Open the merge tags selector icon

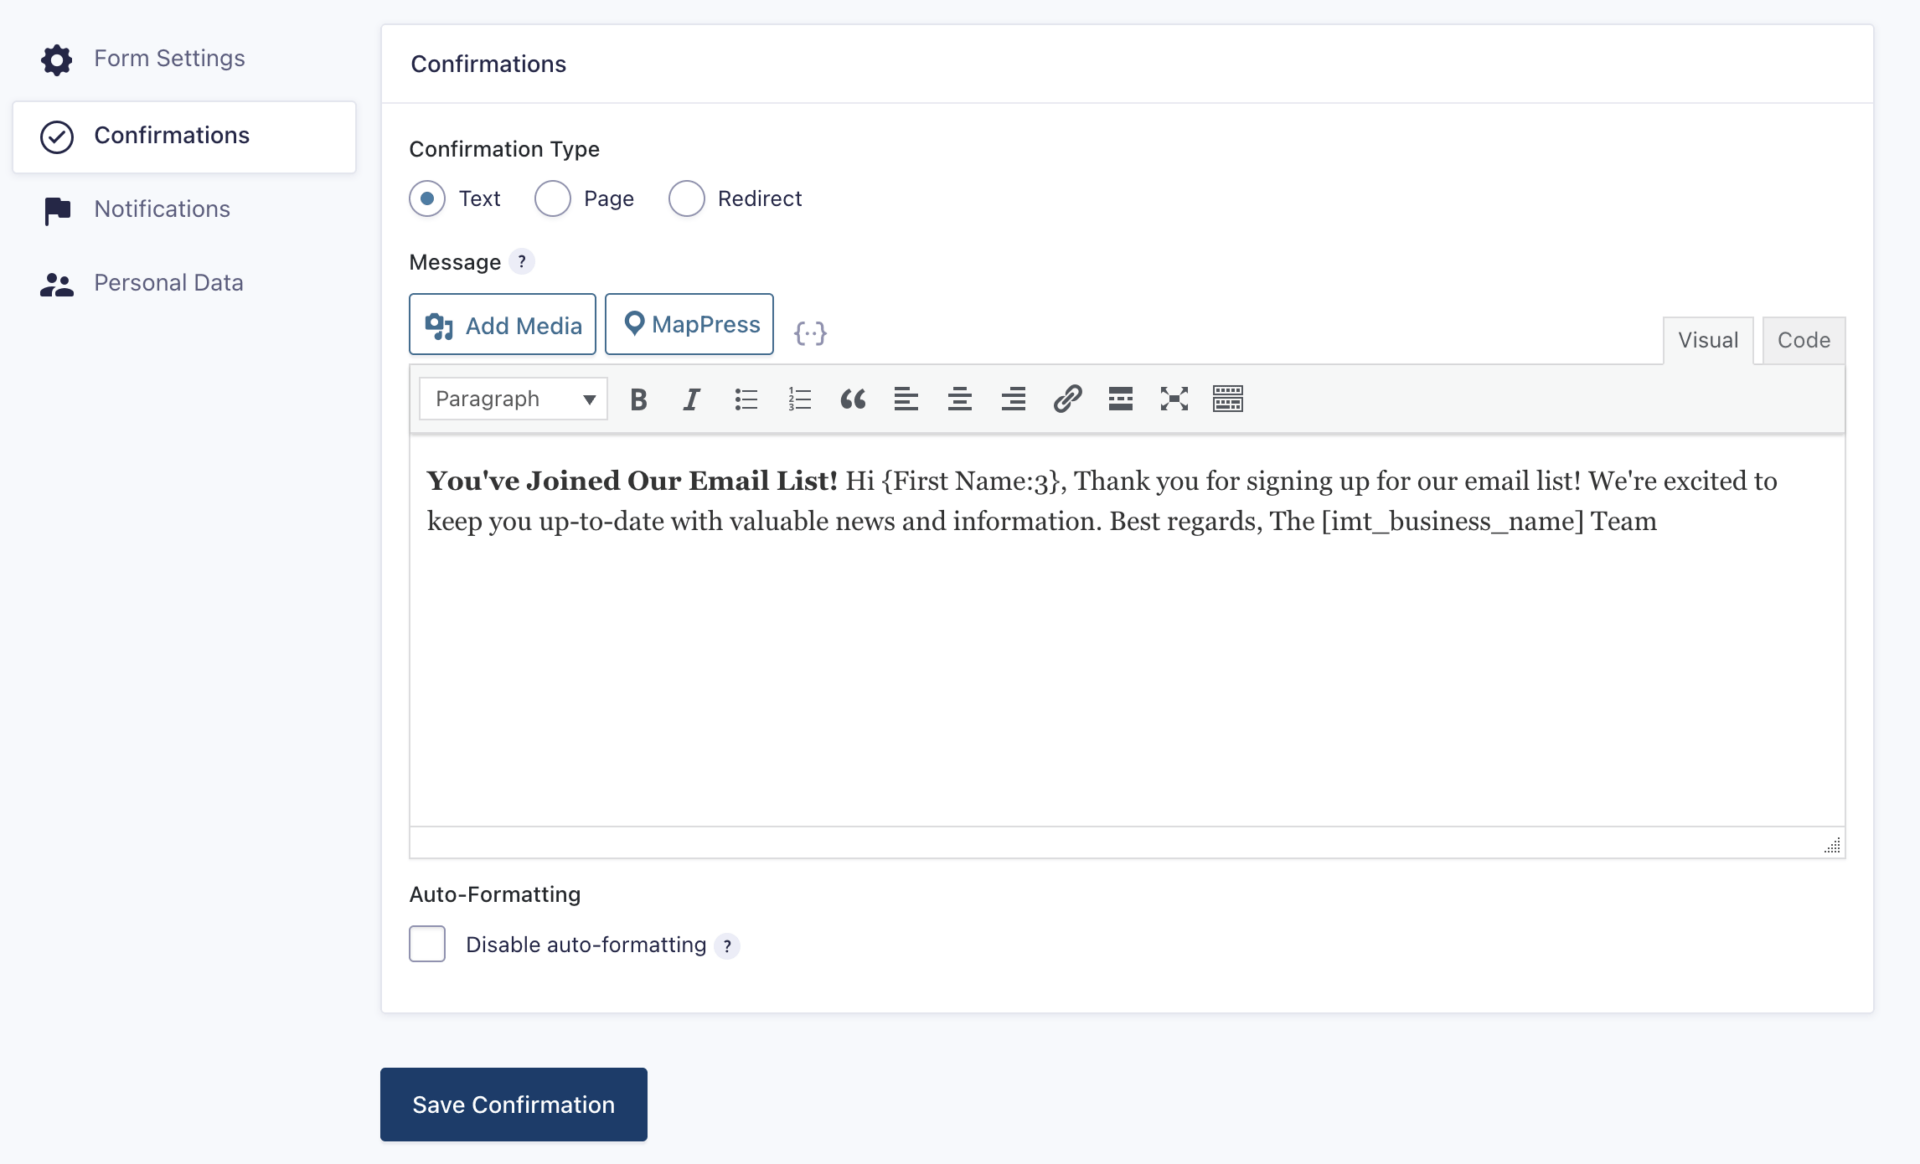(810, 333)
